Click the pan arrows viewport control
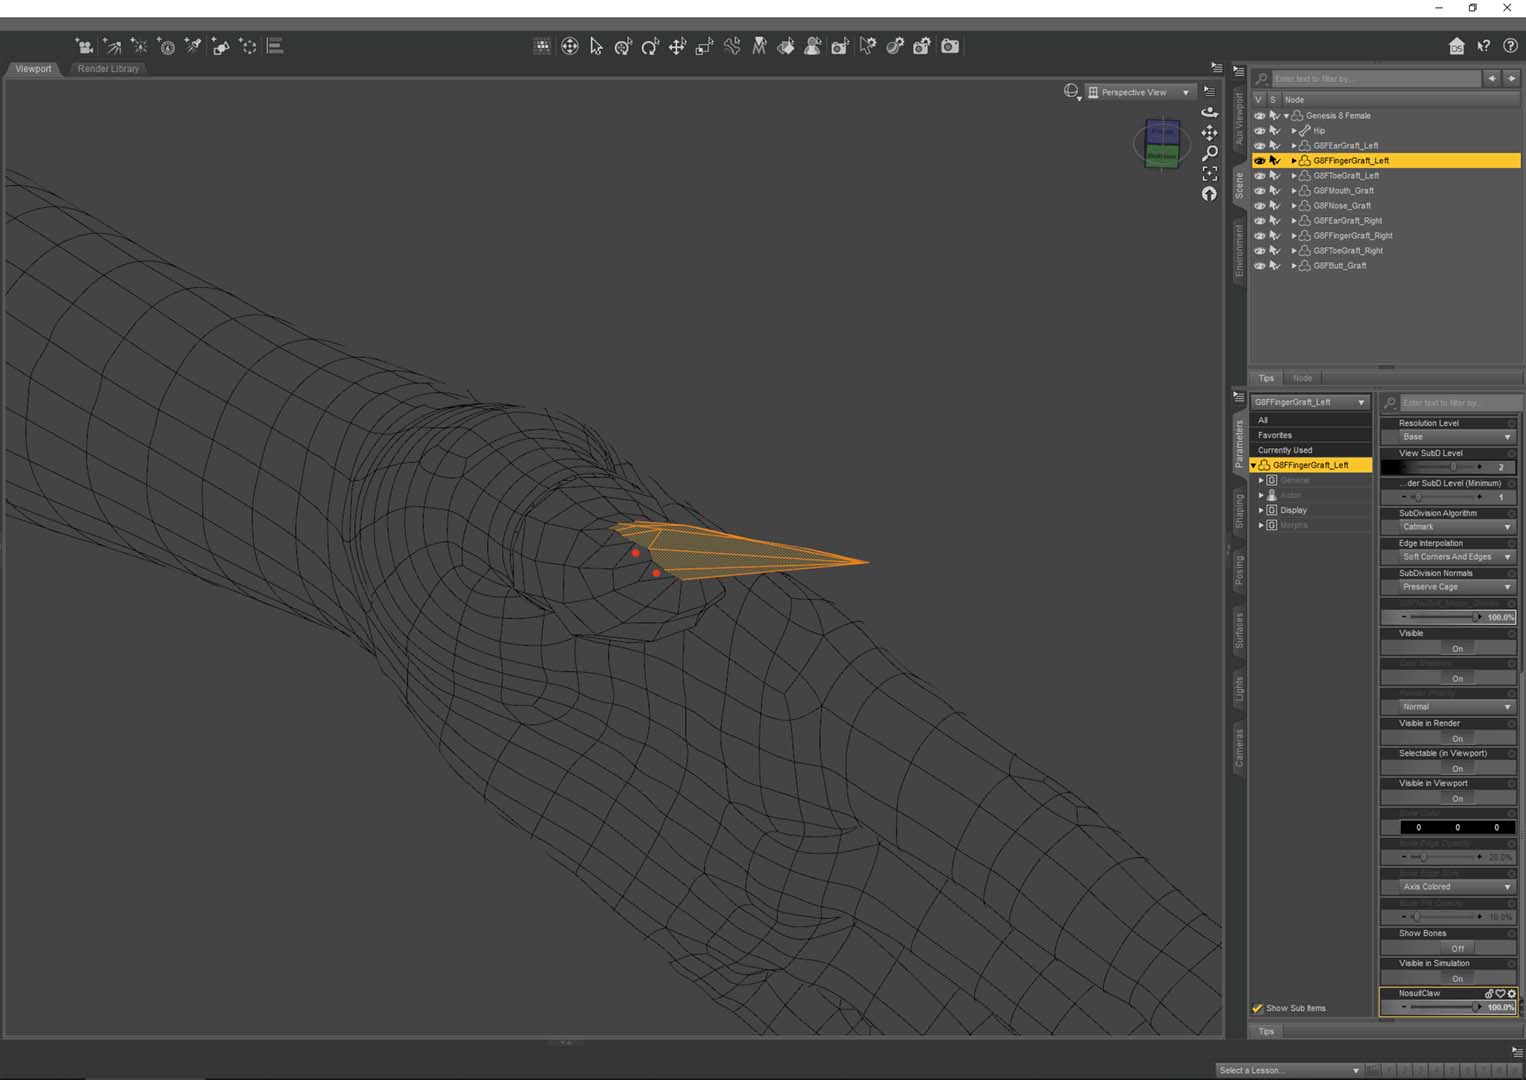 click(1209, 133)
